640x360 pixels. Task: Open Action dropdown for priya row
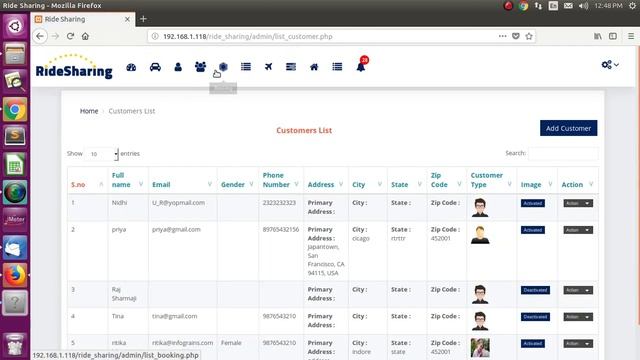tap(578, 230)
